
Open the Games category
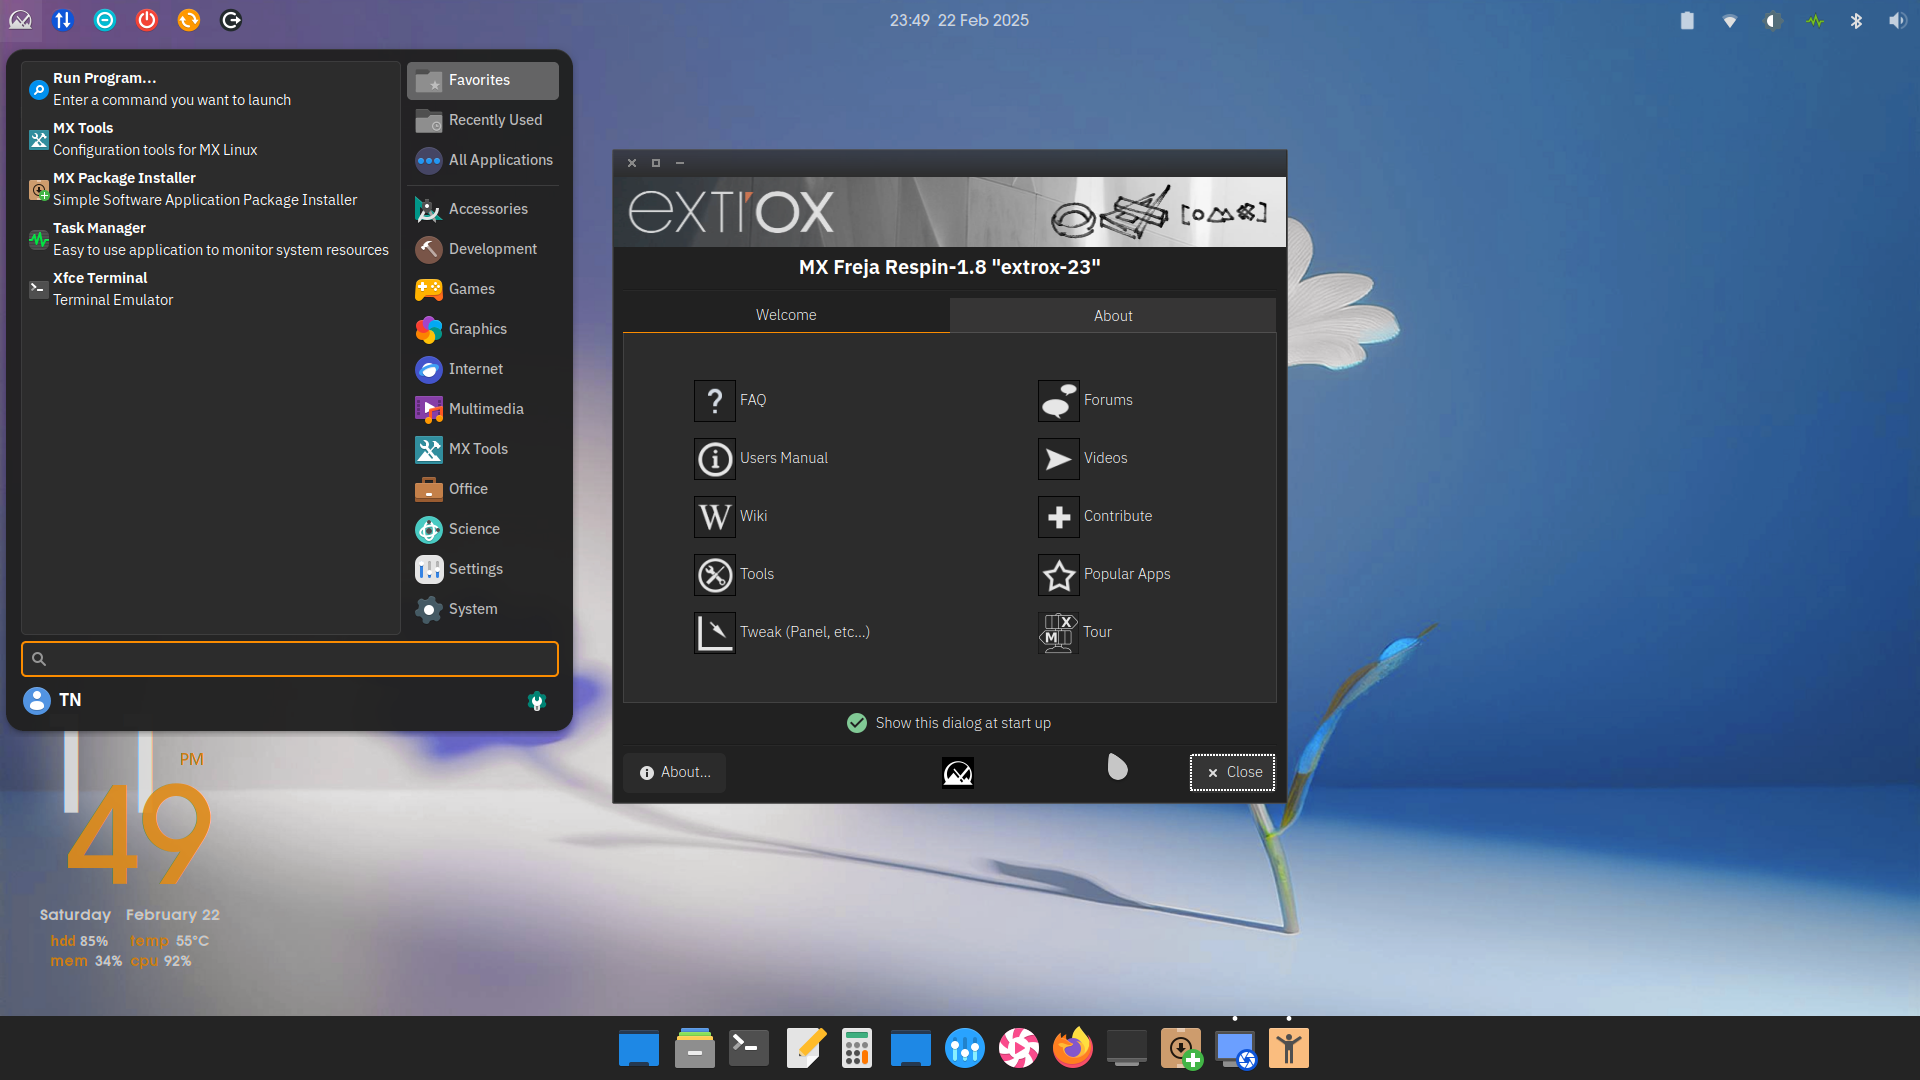[483, 289]
